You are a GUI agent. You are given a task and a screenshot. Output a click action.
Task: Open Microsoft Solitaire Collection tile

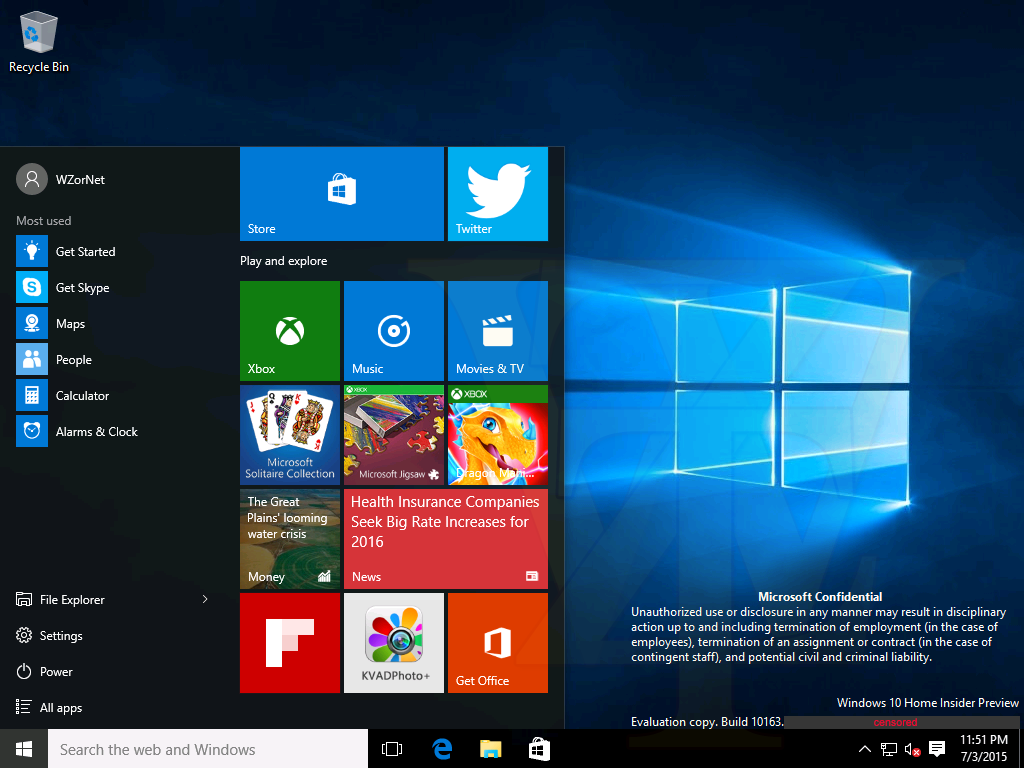[x=289, y=435]
